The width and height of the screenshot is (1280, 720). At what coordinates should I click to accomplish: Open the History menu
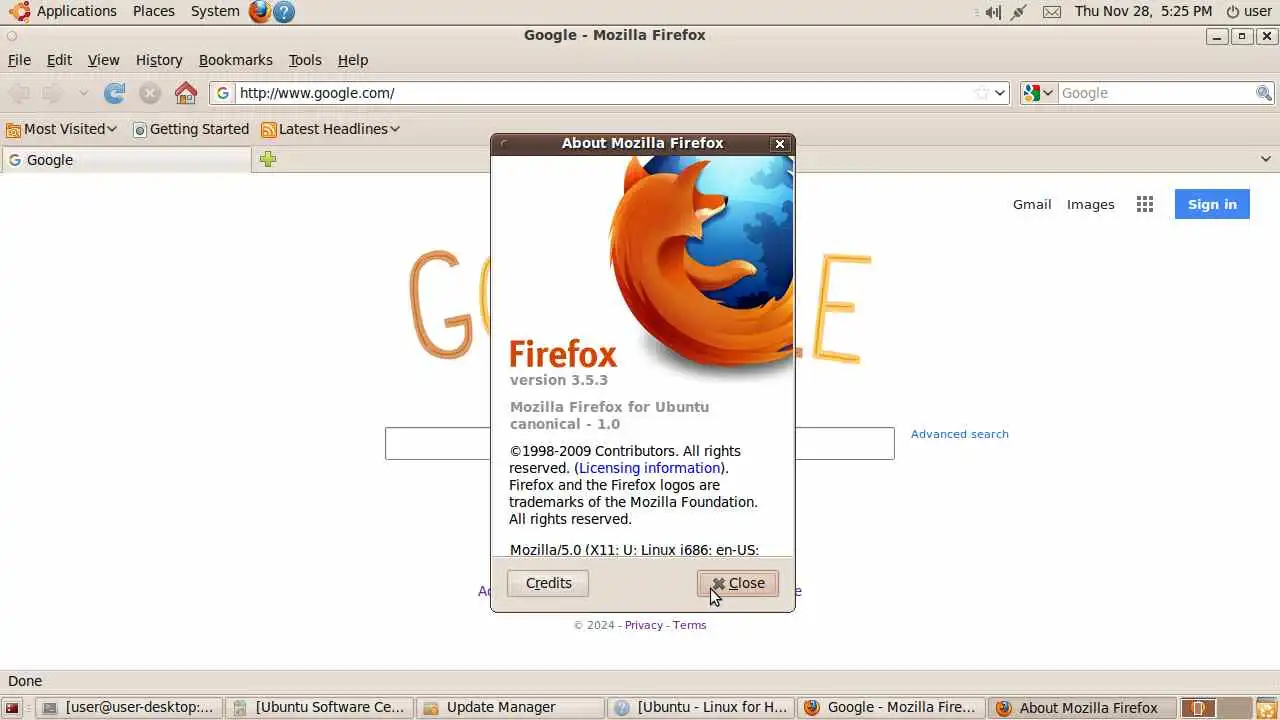click(x=159, y=60)
